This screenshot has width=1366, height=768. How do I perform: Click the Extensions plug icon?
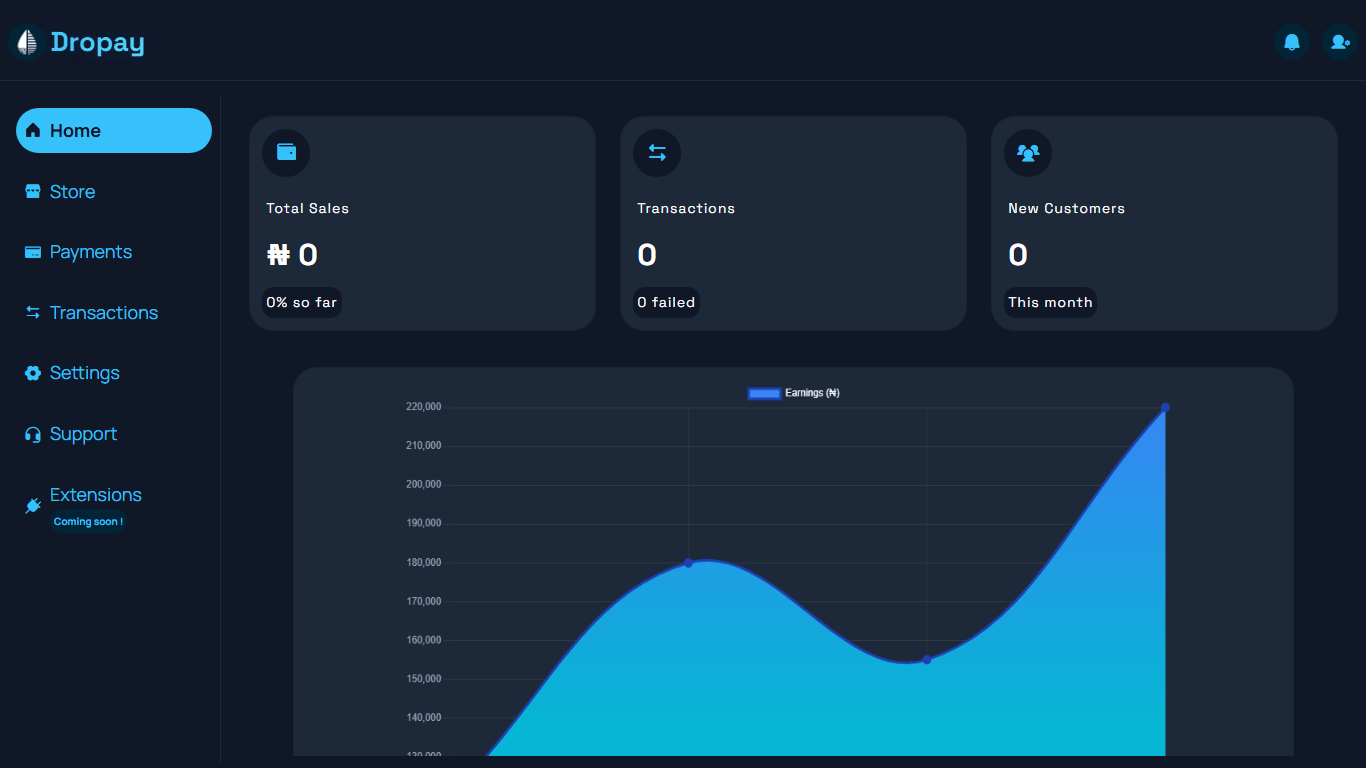pyautogui.click(x=31, y=505)
